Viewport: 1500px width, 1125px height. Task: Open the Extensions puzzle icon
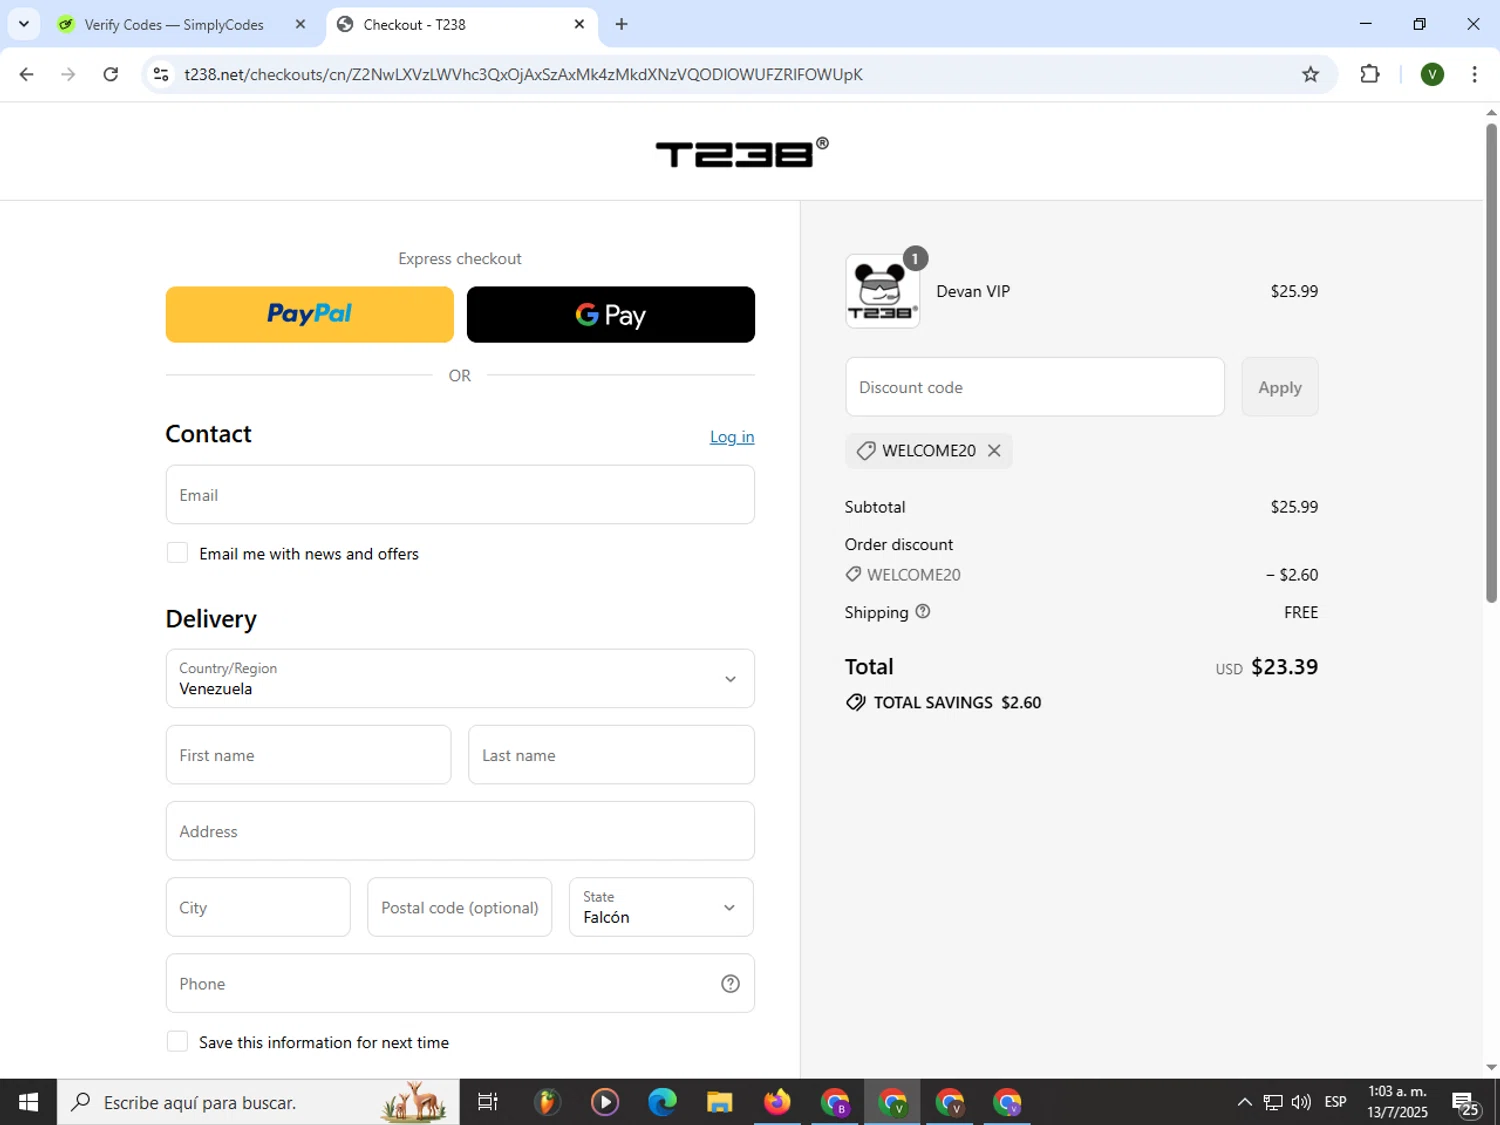pyautogui.click(x=1370, y=74)
